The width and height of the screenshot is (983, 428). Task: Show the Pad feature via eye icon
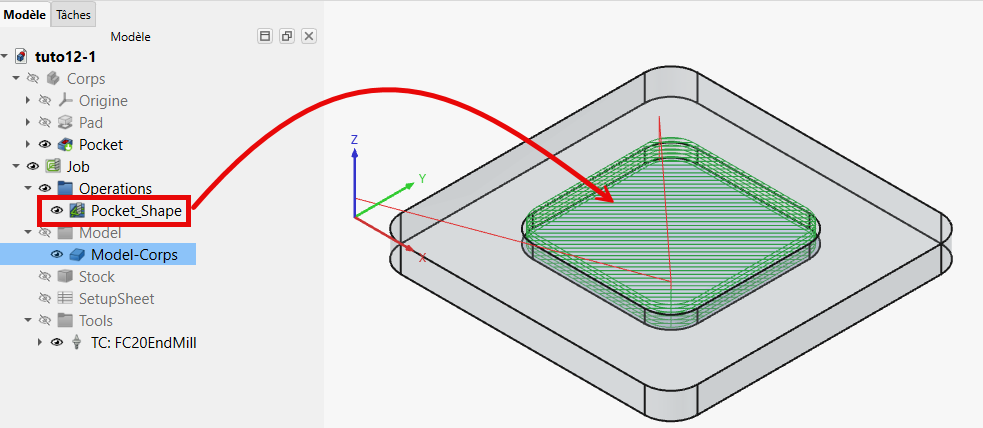[43, 122]
